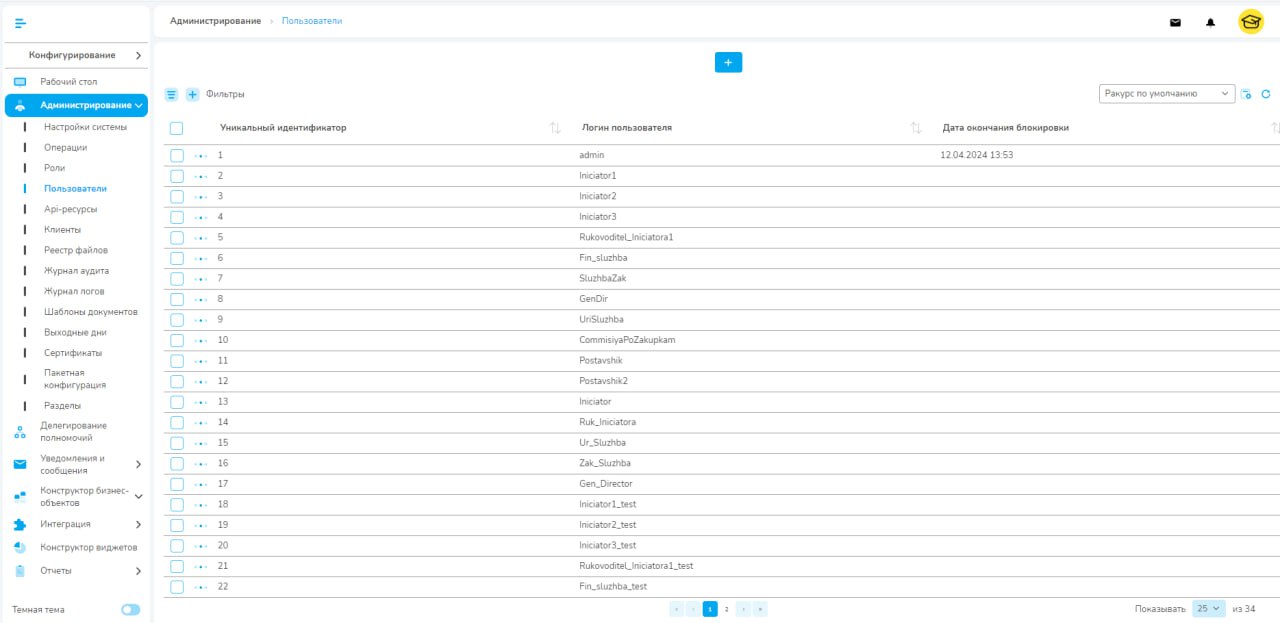1280x623 pixels.
Task: Expand Уведомления и сообщения submenu
Action: pyautogui.click(x=138, y=464)
